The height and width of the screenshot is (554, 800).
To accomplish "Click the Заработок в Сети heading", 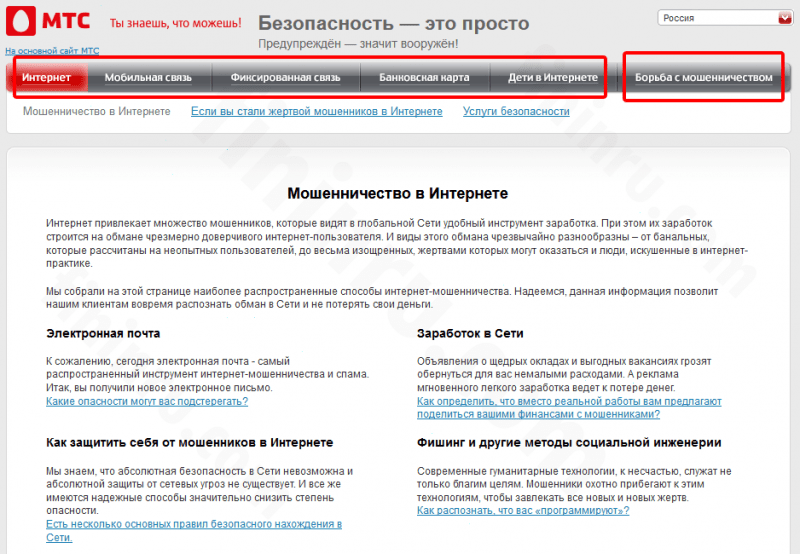I will 470,333.
